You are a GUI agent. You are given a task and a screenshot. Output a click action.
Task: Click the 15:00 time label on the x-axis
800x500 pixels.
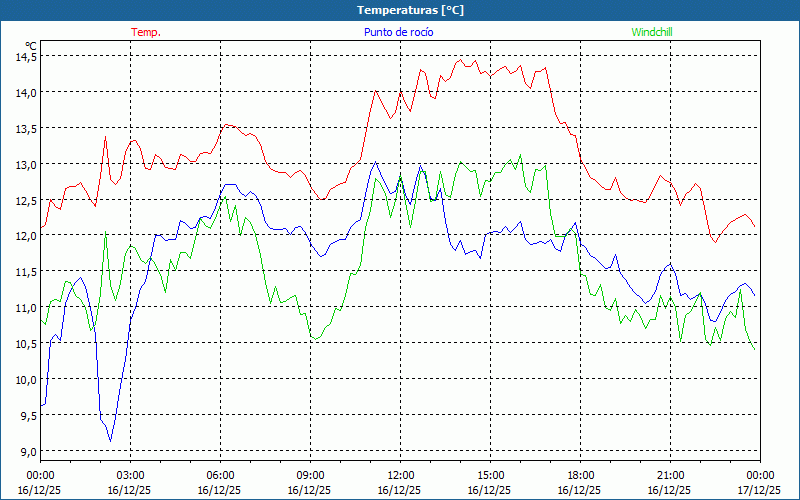(x=490, y=476)
